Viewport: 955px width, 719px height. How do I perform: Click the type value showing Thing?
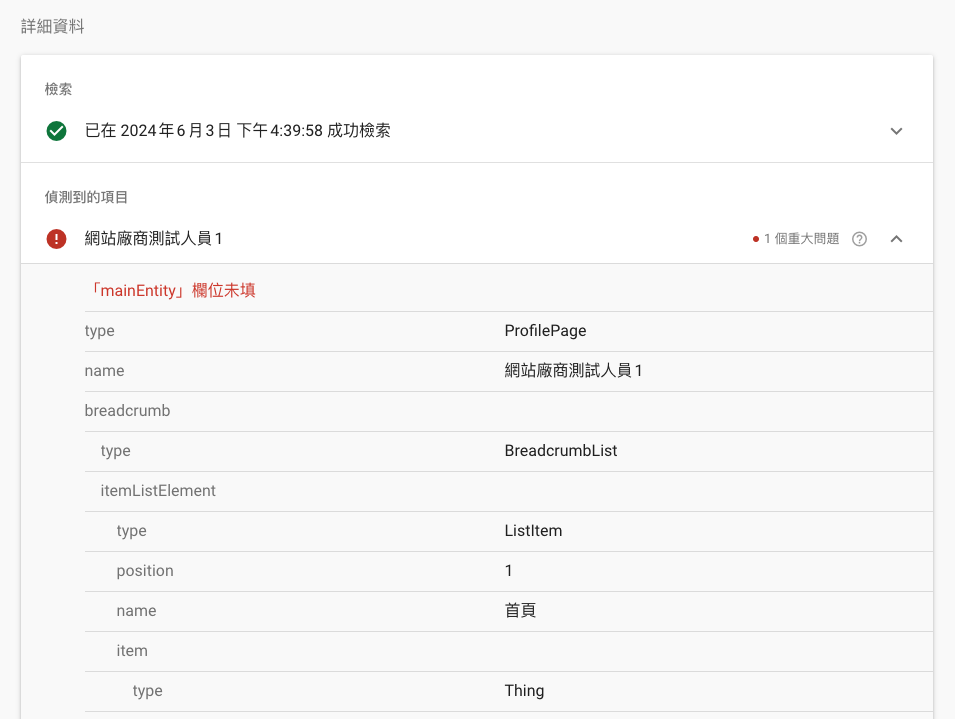tap(526, 690)
